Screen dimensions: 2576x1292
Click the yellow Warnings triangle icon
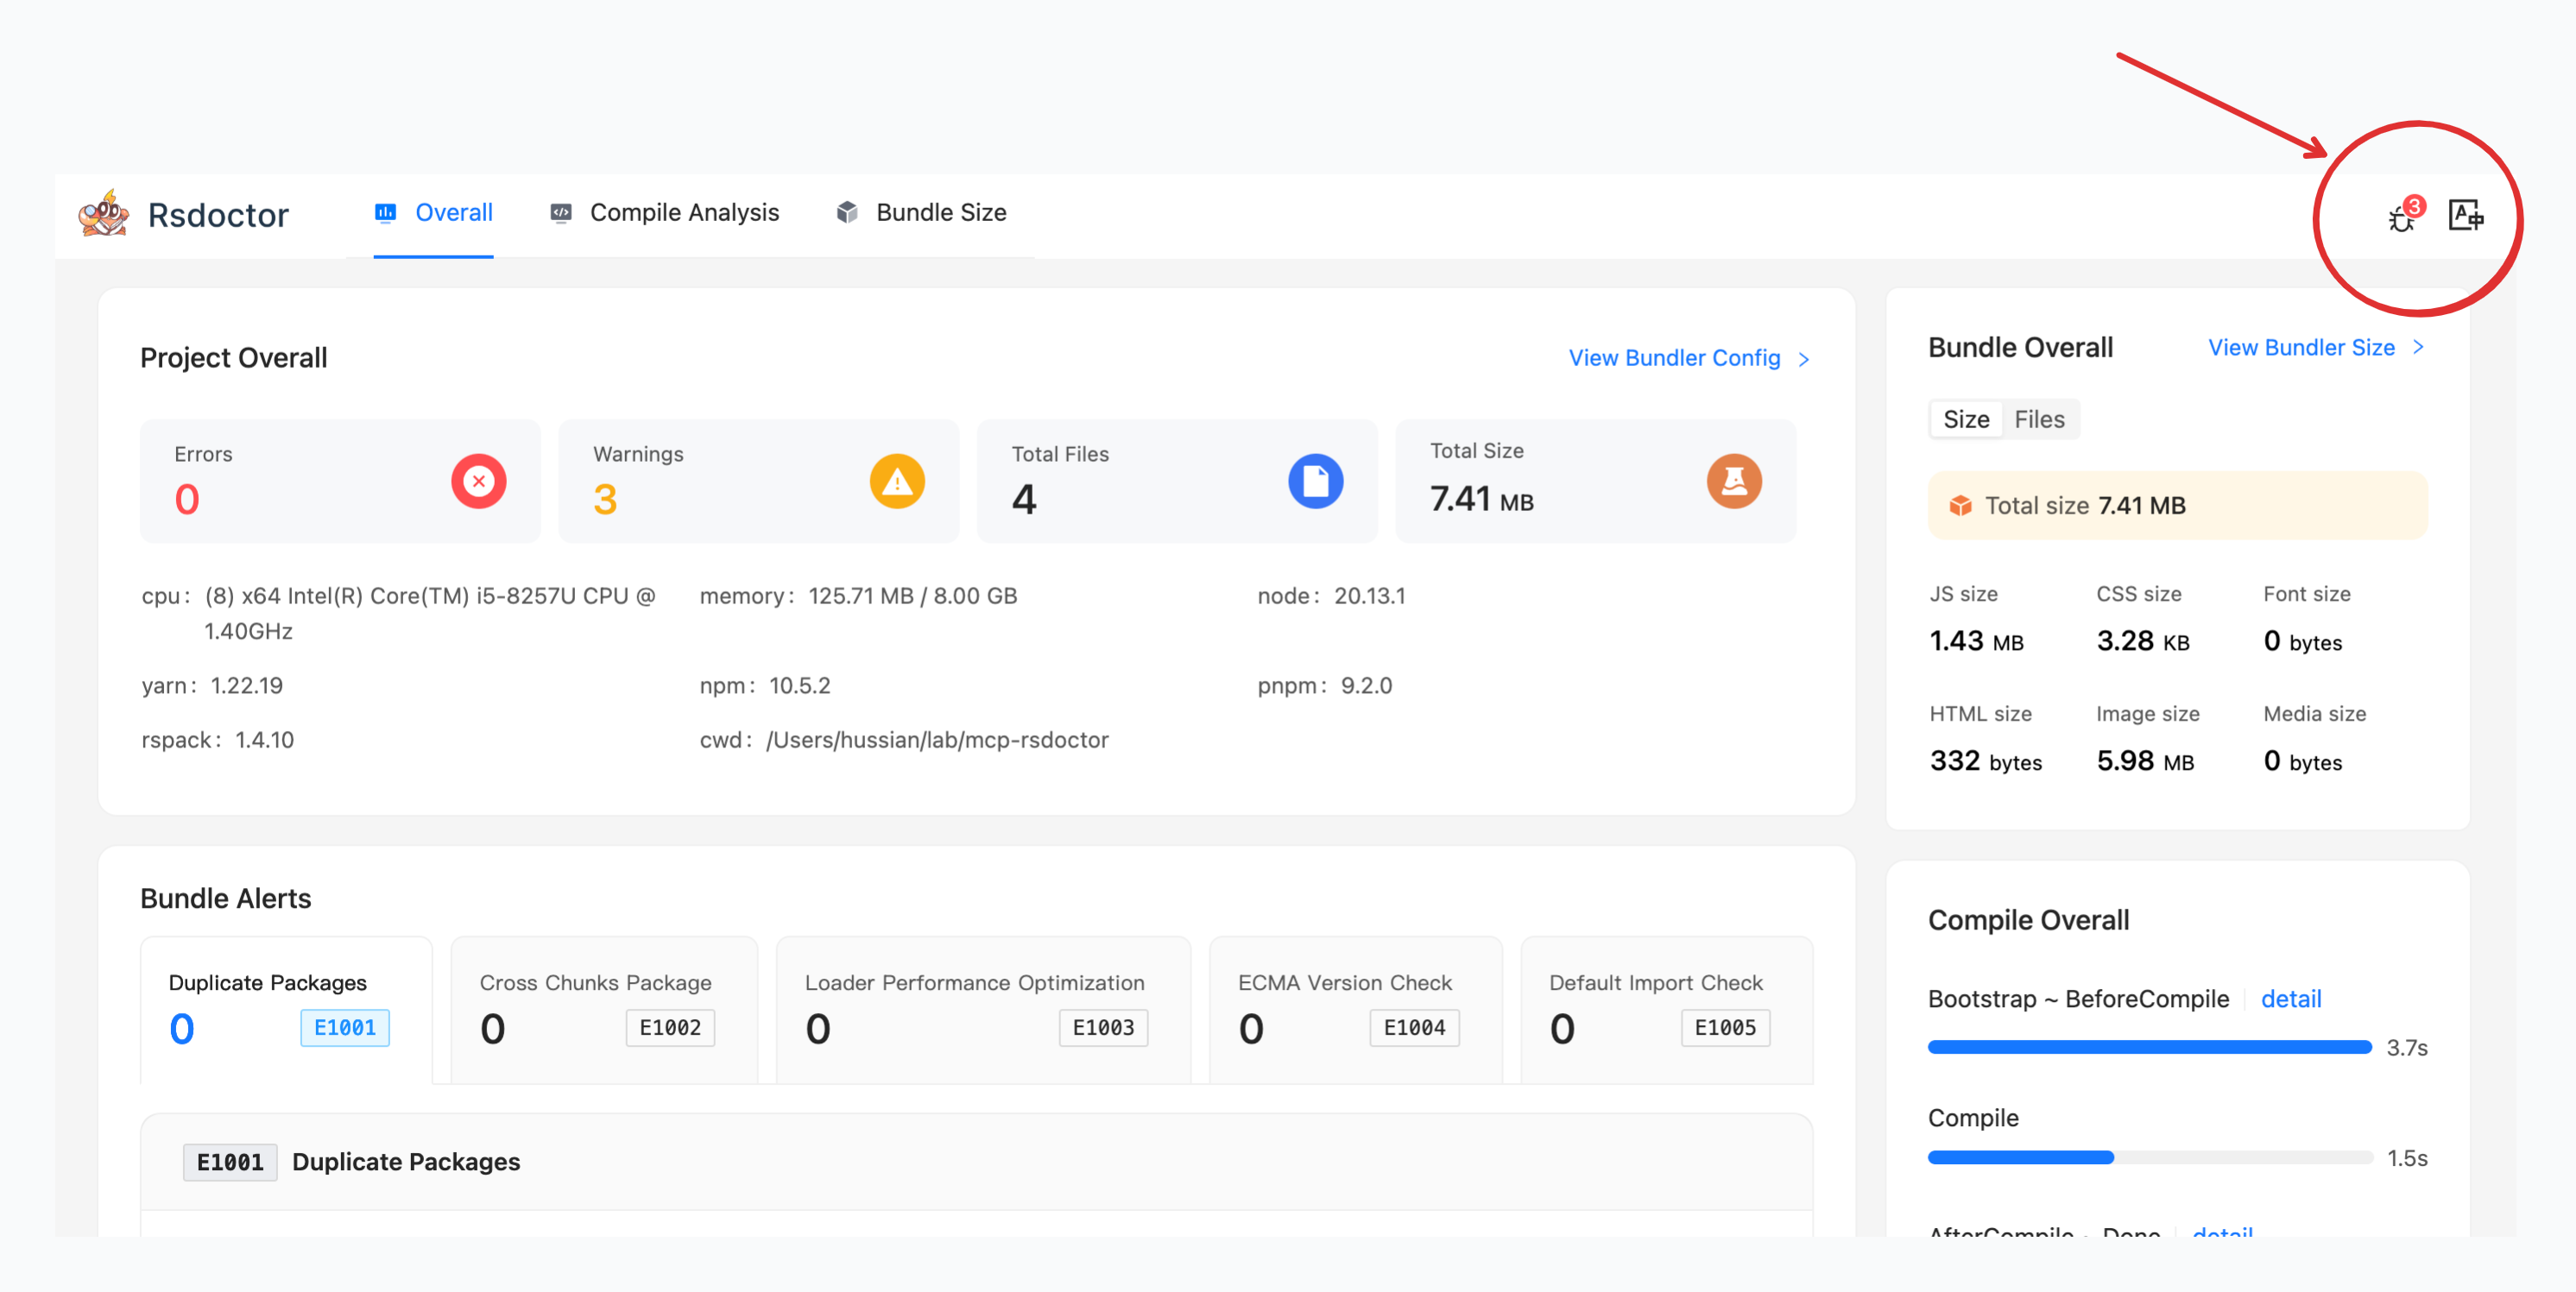(897, 481)
